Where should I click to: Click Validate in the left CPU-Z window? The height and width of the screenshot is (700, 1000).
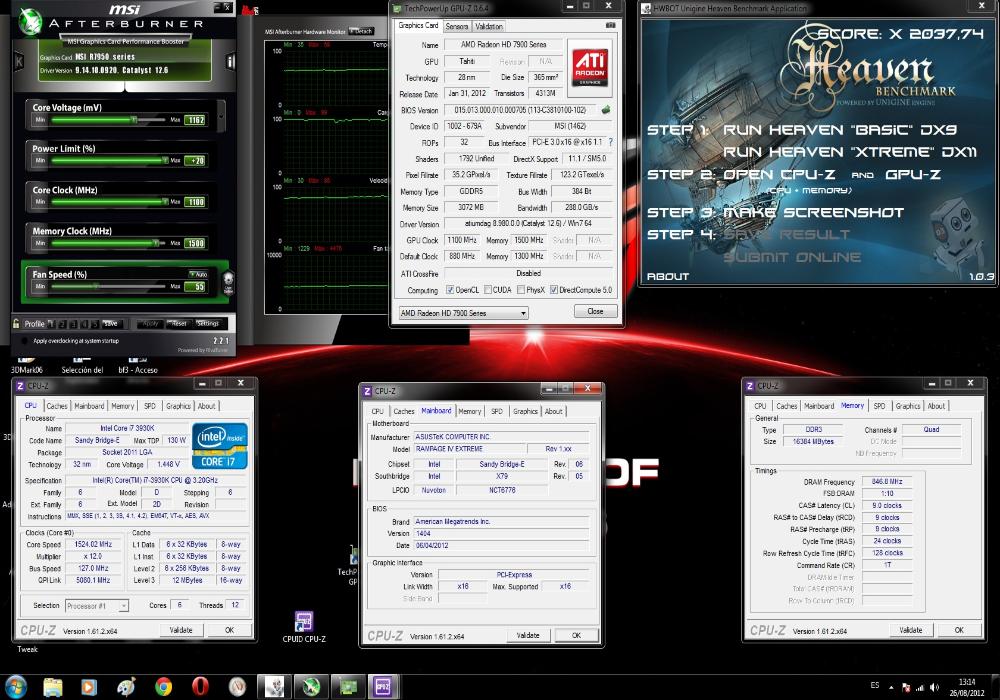point(180,630)
